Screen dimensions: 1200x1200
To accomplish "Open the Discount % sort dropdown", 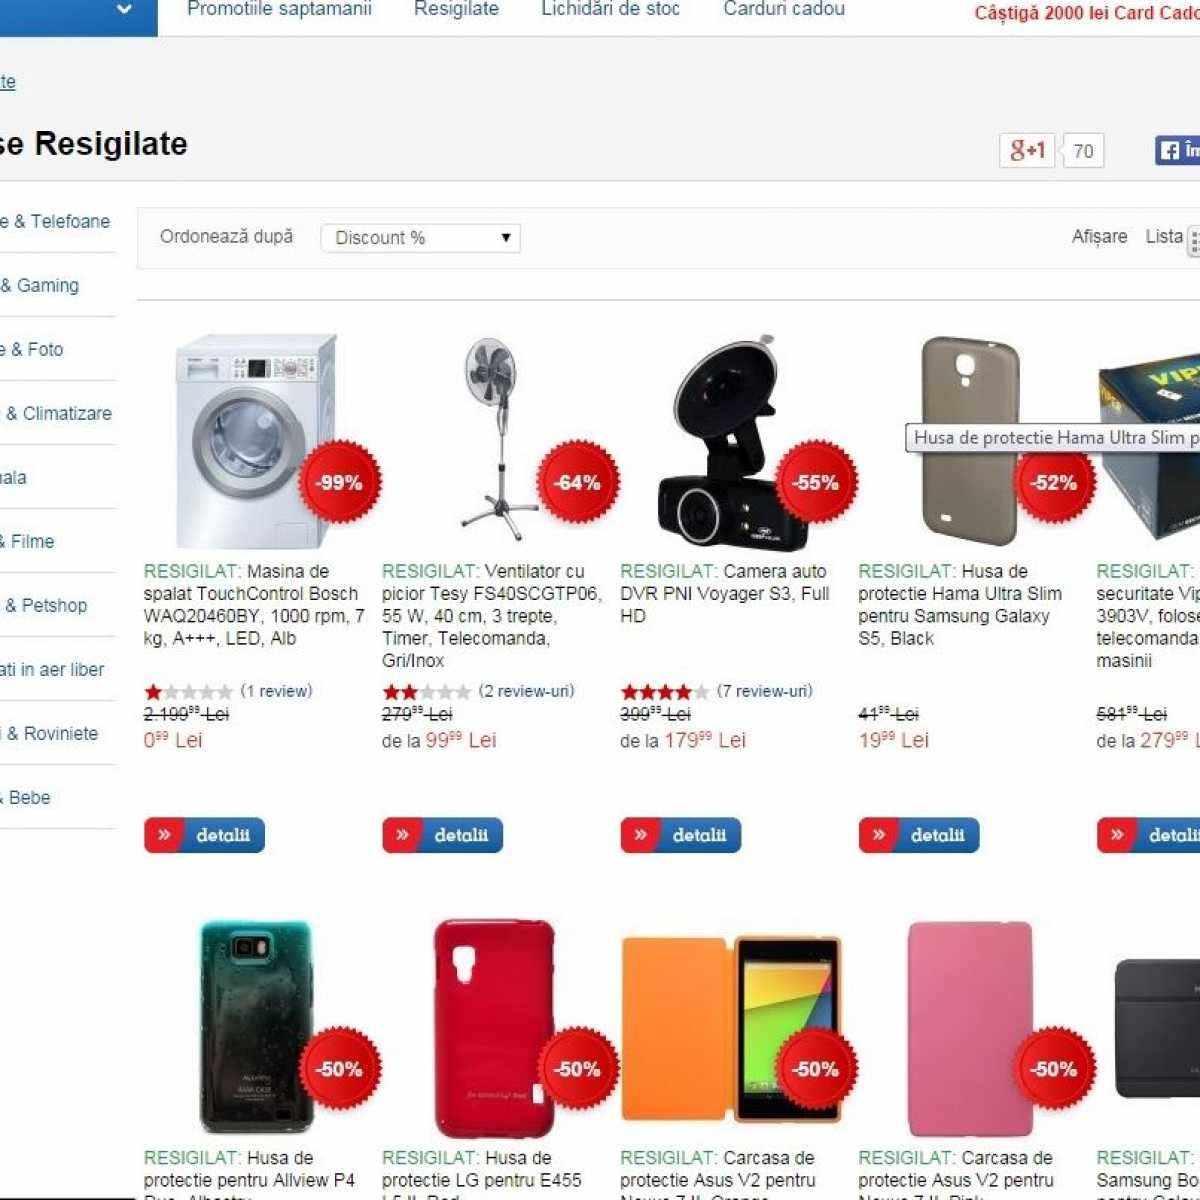I will pyautogui.click(x=421, y=238).
